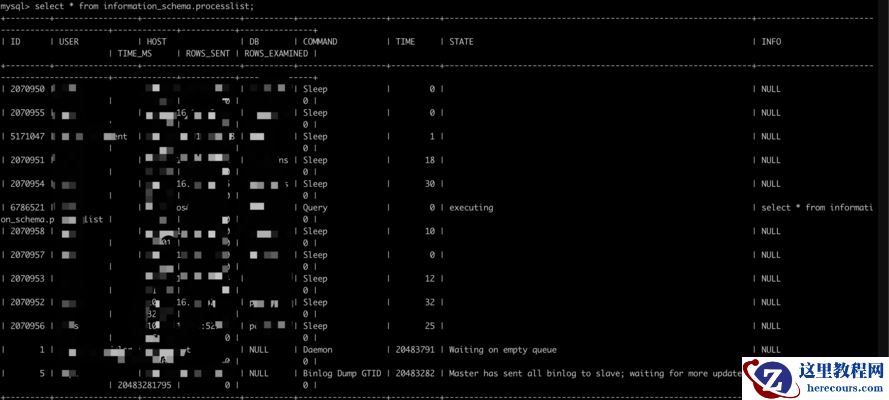
Task: Click the INFO column header
Action: (x=771, y=41)
